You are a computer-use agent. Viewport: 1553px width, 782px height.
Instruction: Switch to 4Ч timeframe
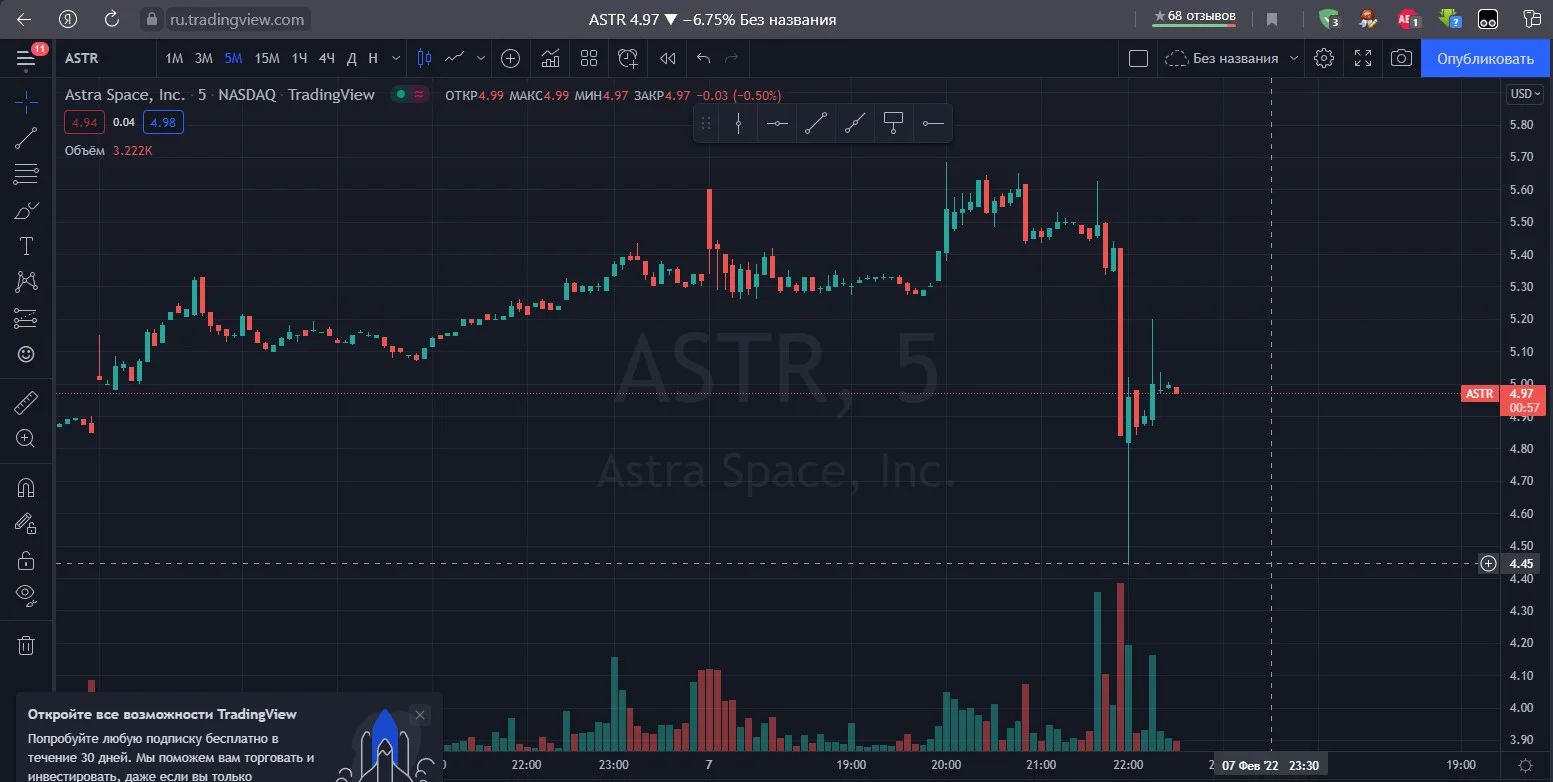pyautogui.click(x=326, y=59)
